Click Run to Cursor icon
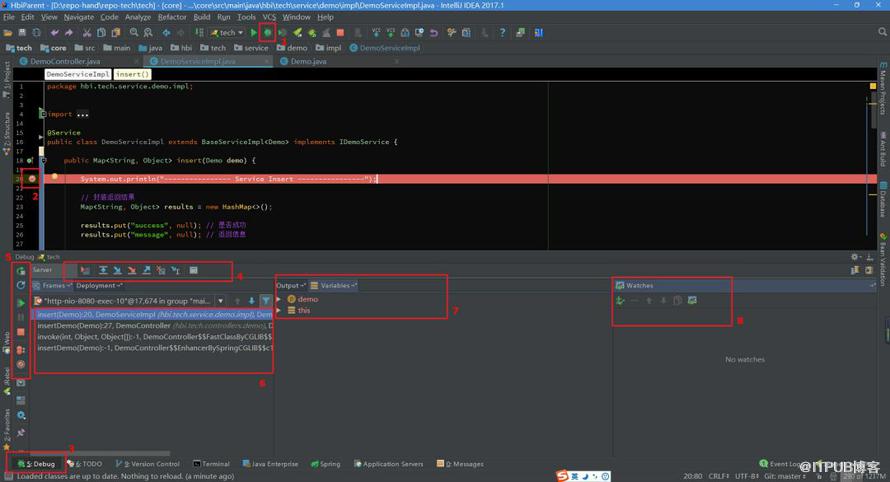Viewport: 890px width, 482px height. click(x=176, y=271)
